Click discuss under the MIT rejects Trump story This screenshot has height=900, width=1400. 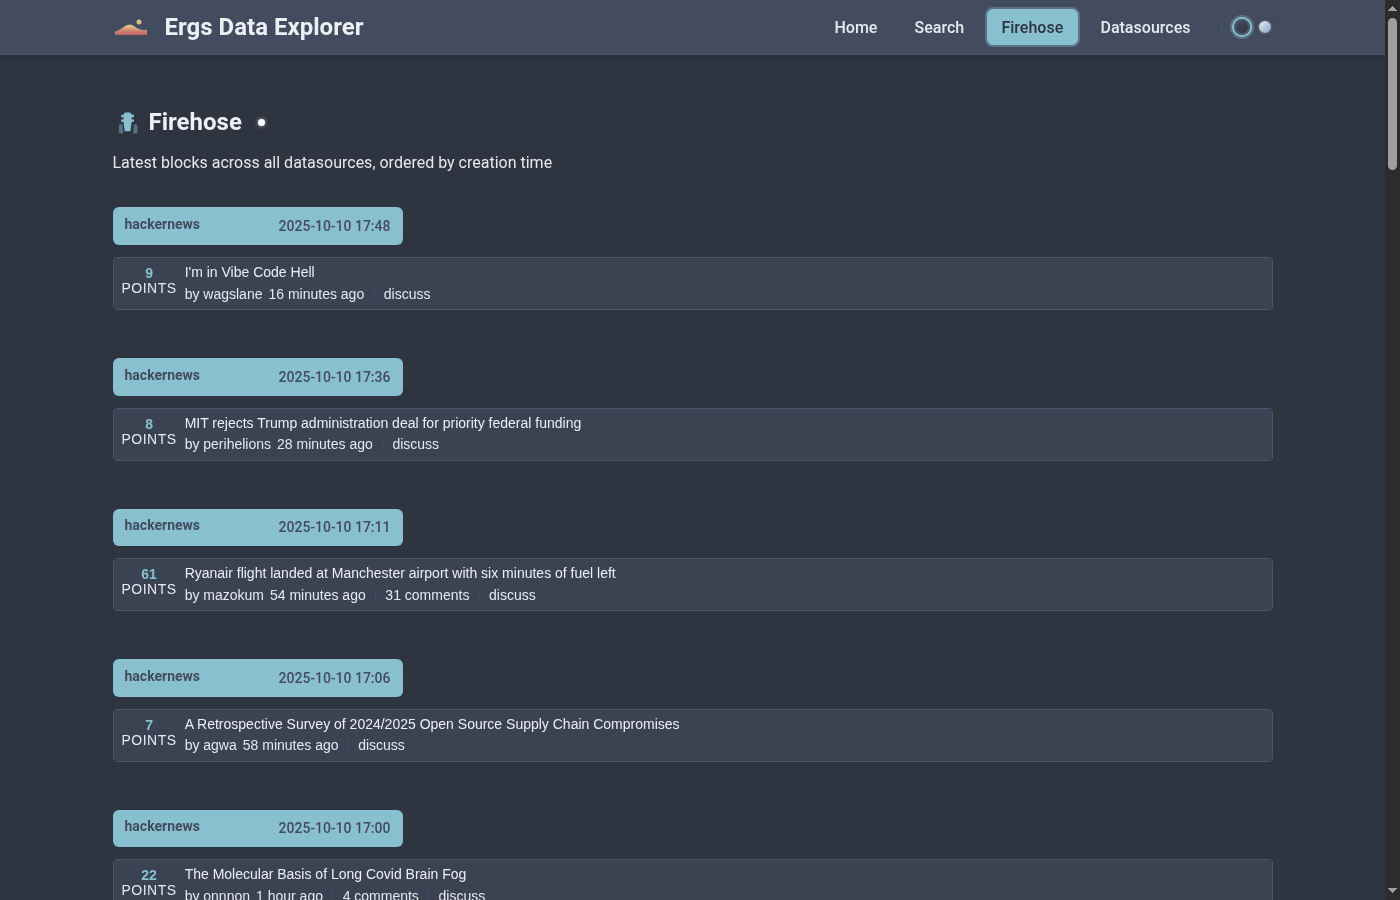(415, 444)
